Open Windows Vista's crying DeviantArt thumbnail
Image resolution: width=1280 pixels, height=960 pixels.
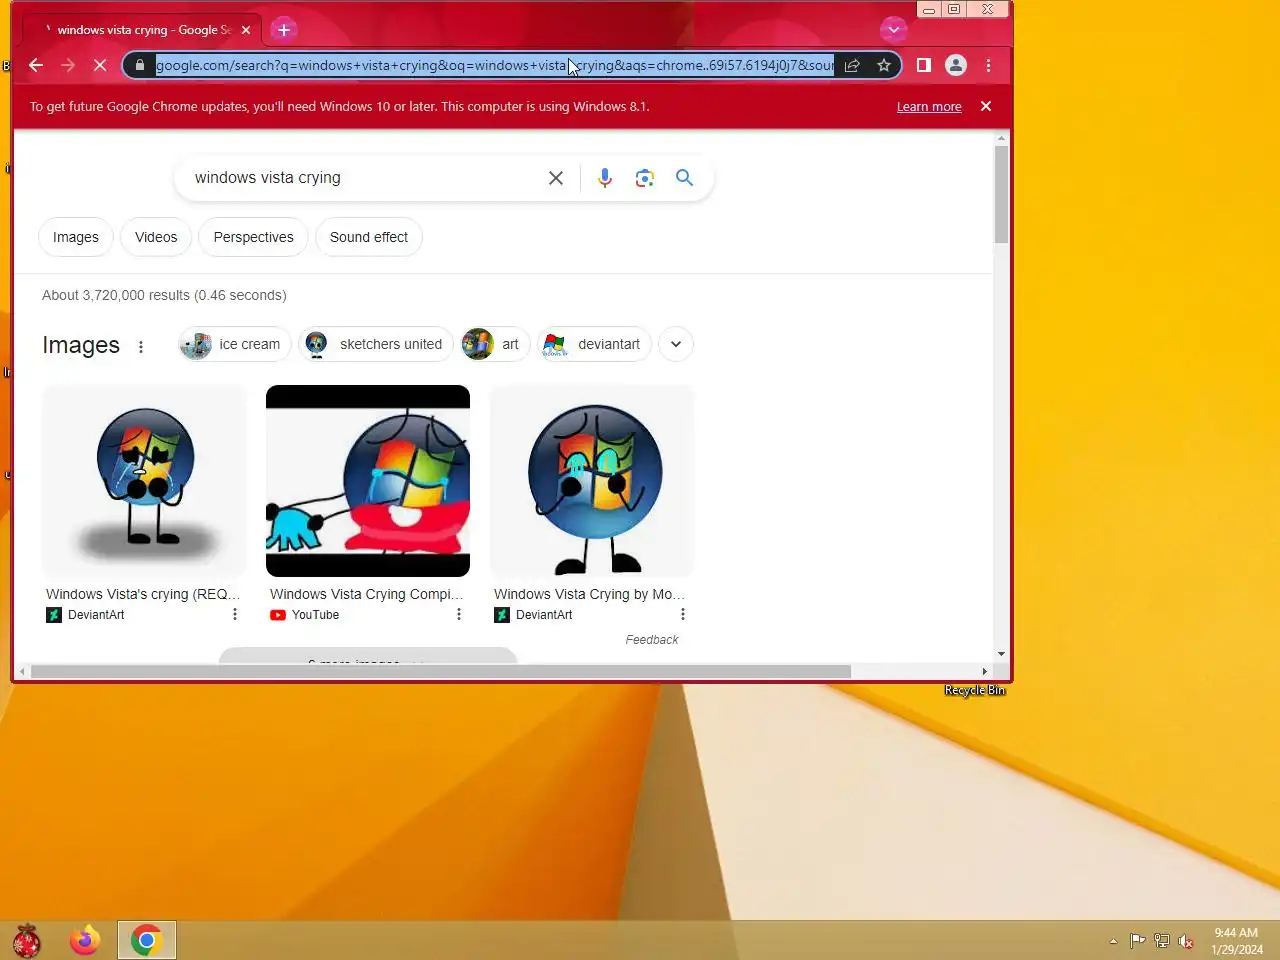[144, 481]
